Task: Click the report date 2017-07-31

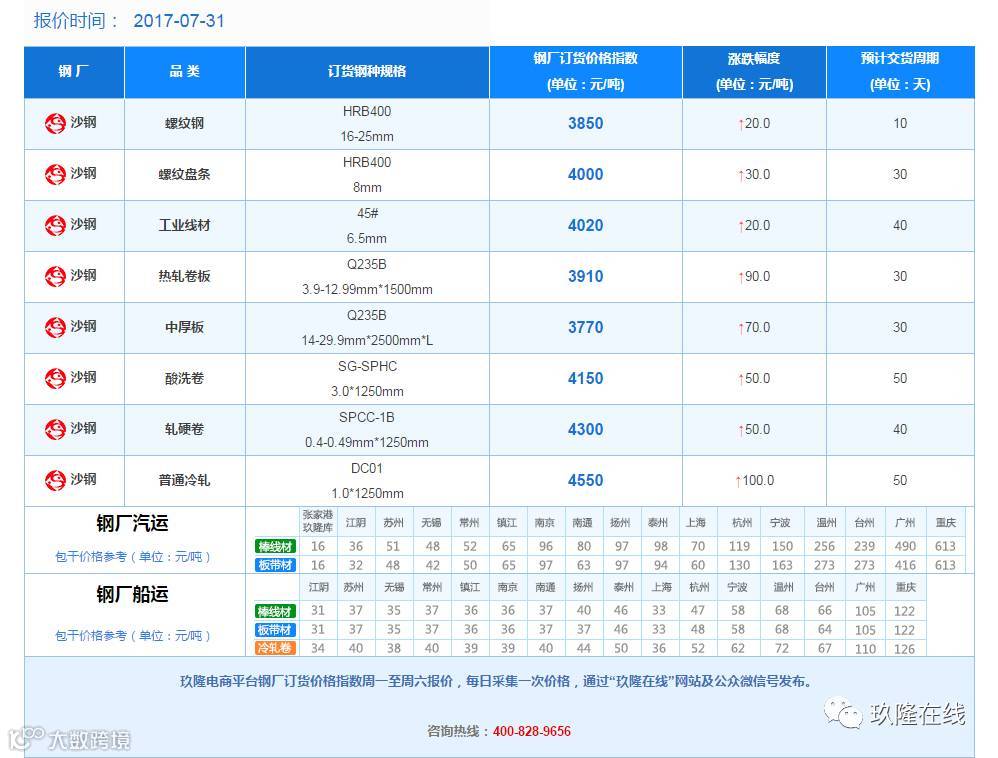Action: pyautogui.click(x=179, y=21)
